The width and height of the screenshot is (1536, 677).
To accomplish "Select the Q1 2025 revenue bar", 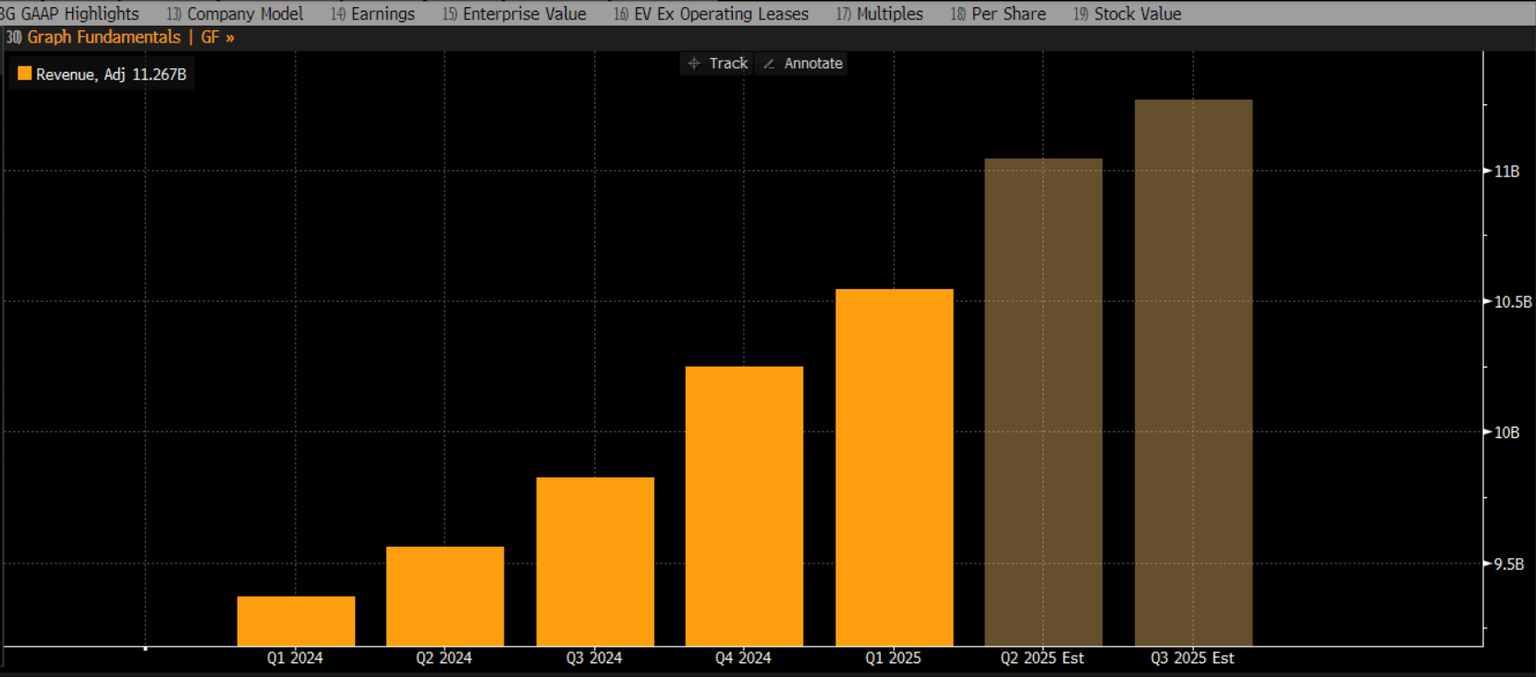I will (x=894, y=468).
